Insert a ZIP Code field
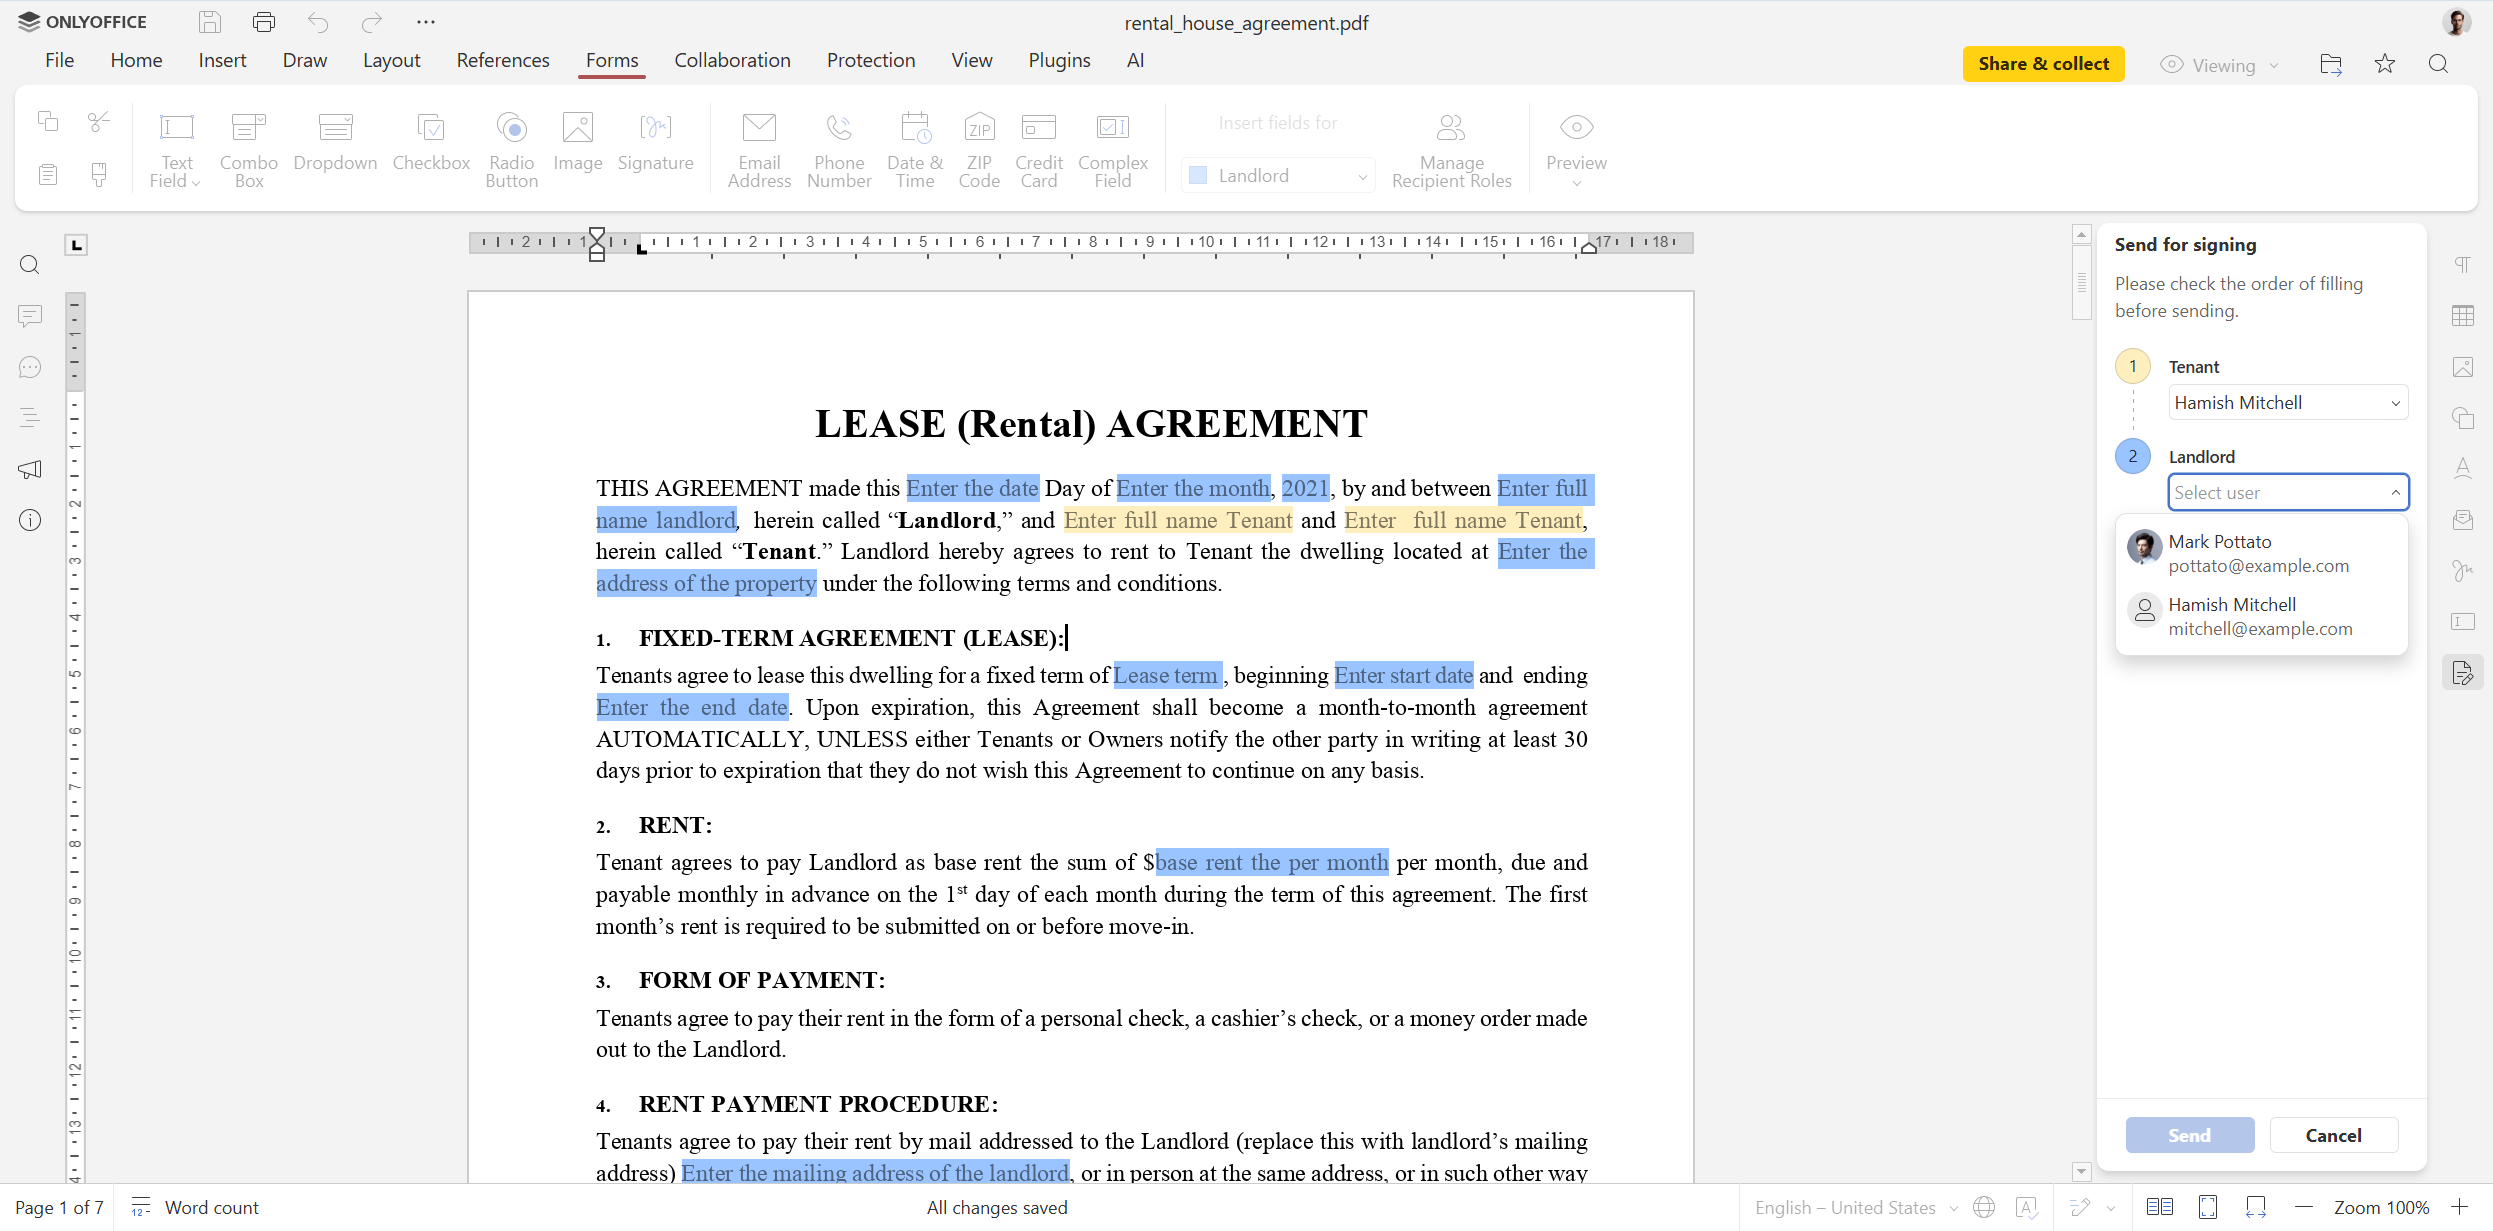The height and width of the screenshot is (1231, 2493). [x=979, y=150]
